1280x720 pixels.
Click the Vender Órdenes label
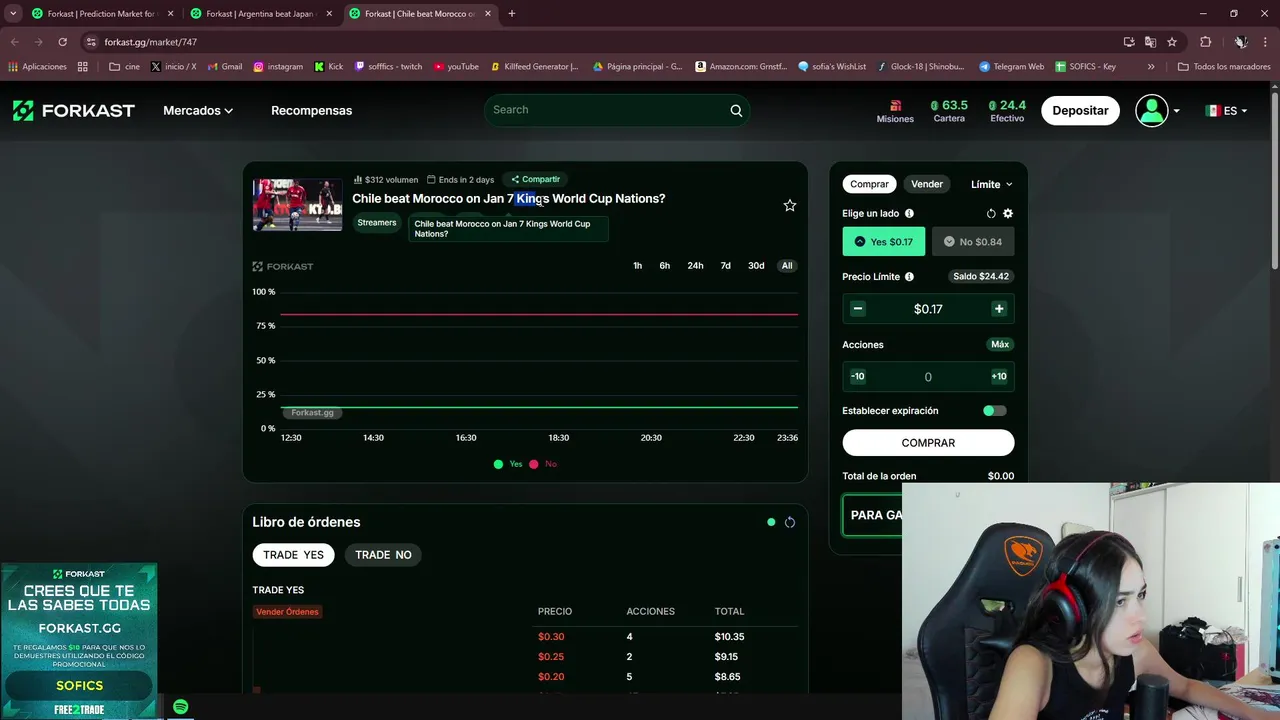tap(287, 612)
